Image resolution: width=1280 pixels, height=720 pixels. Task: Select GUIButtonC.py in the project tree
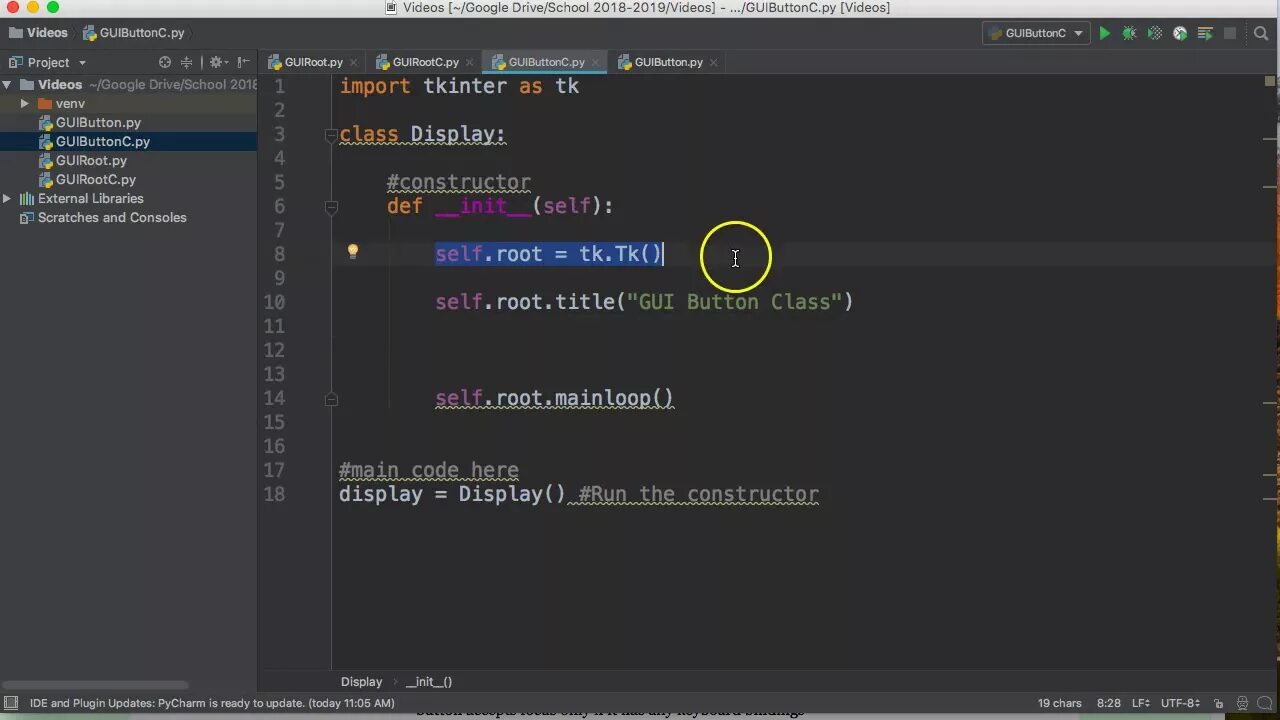coord(103,142)
